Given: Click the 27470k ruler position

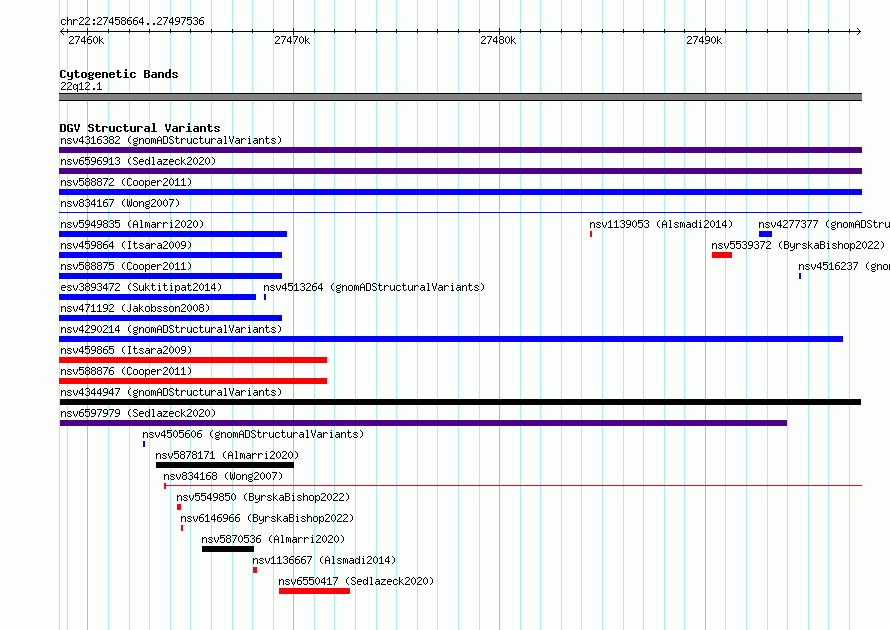Looking at the screenshot, I should (292, 40).
